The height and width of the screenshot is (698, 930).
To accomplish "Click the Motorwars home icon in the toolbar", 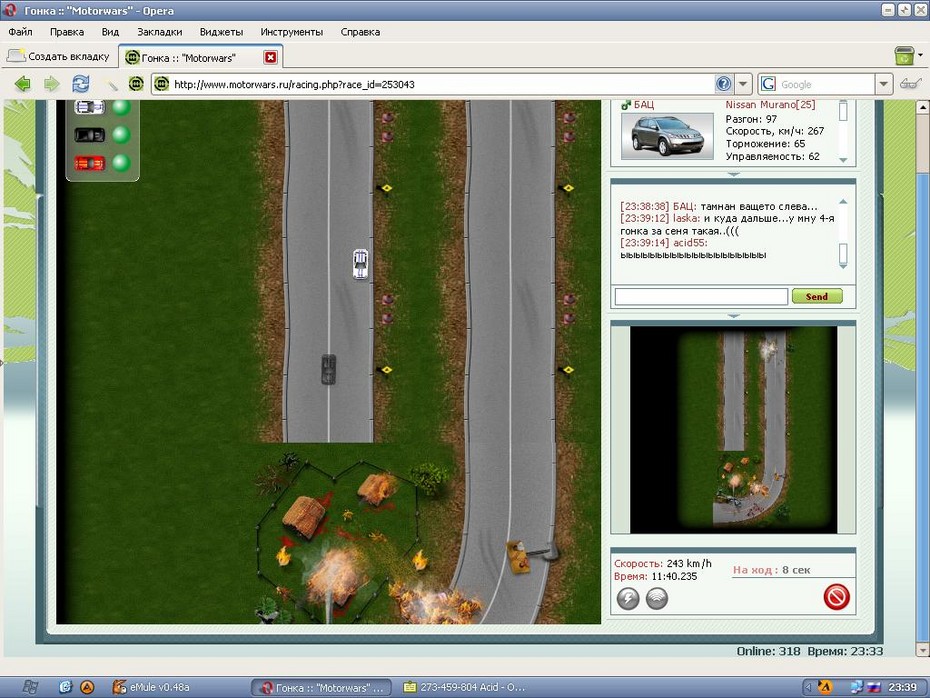I will [x=136, y=84].
